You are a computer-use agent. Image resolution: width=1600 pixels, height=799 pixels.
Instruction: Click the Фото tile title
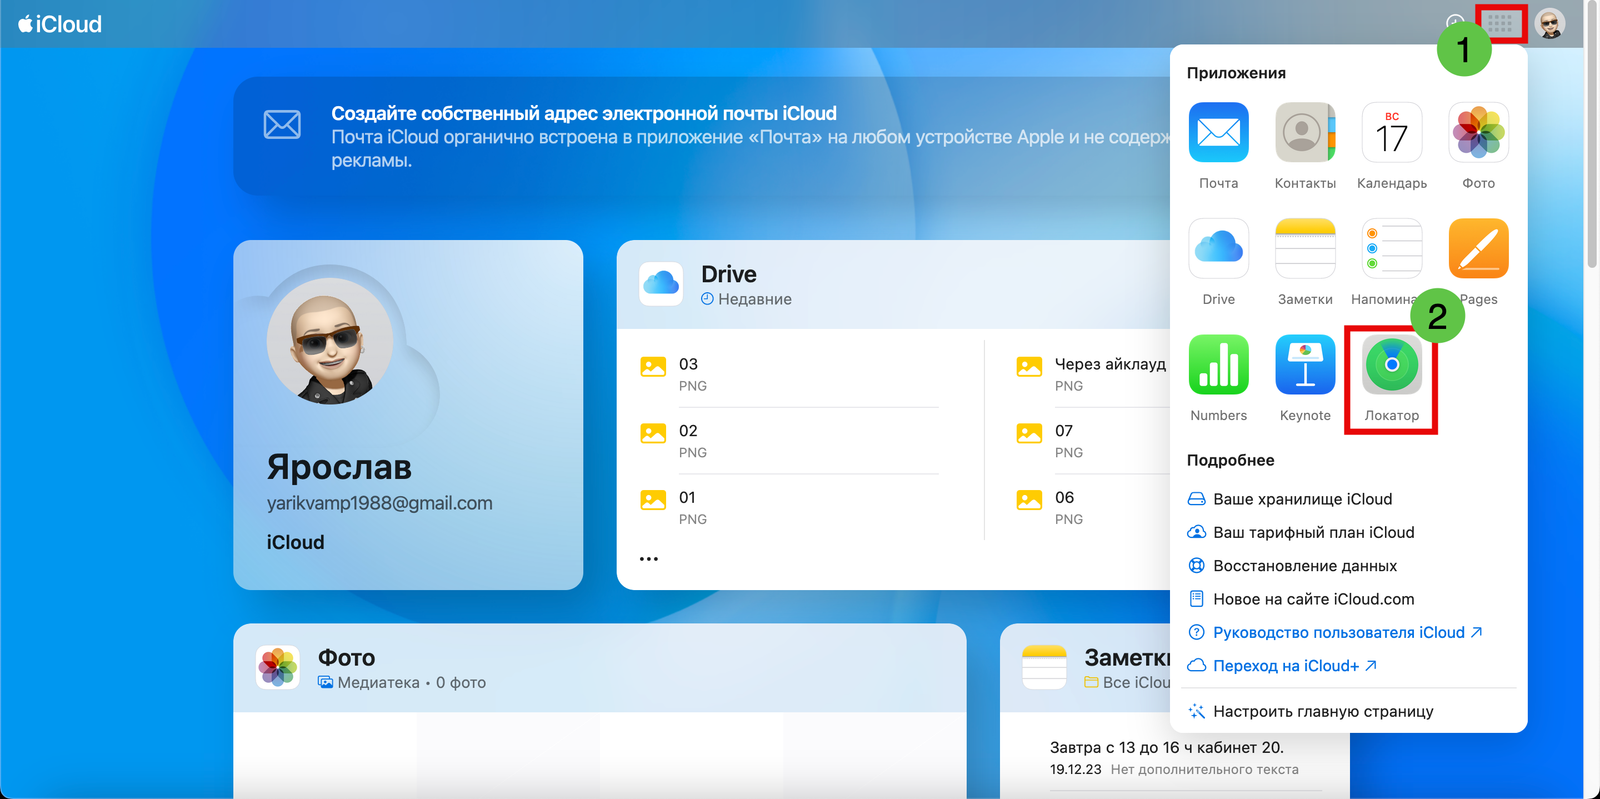(346, 657)
